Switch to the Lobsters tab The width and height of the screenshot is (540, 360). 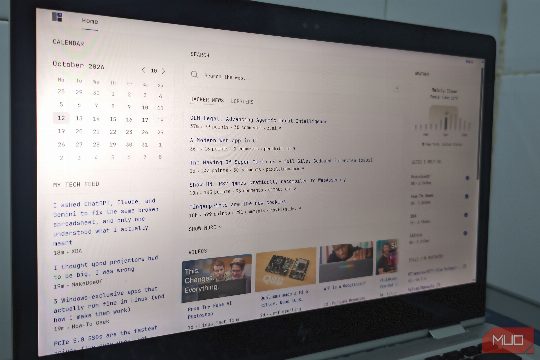tap(241, 101)
